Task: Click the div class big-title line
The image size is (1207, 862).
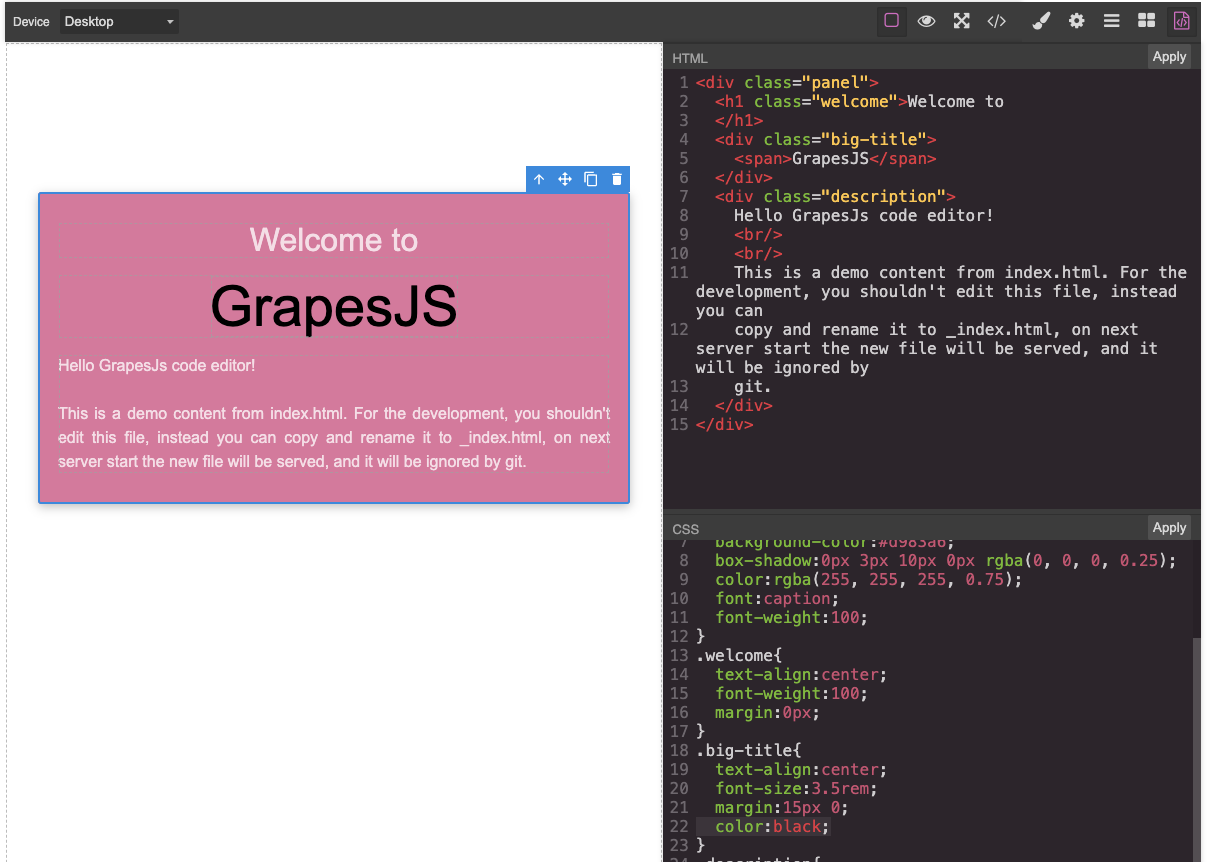Action: 825,140
